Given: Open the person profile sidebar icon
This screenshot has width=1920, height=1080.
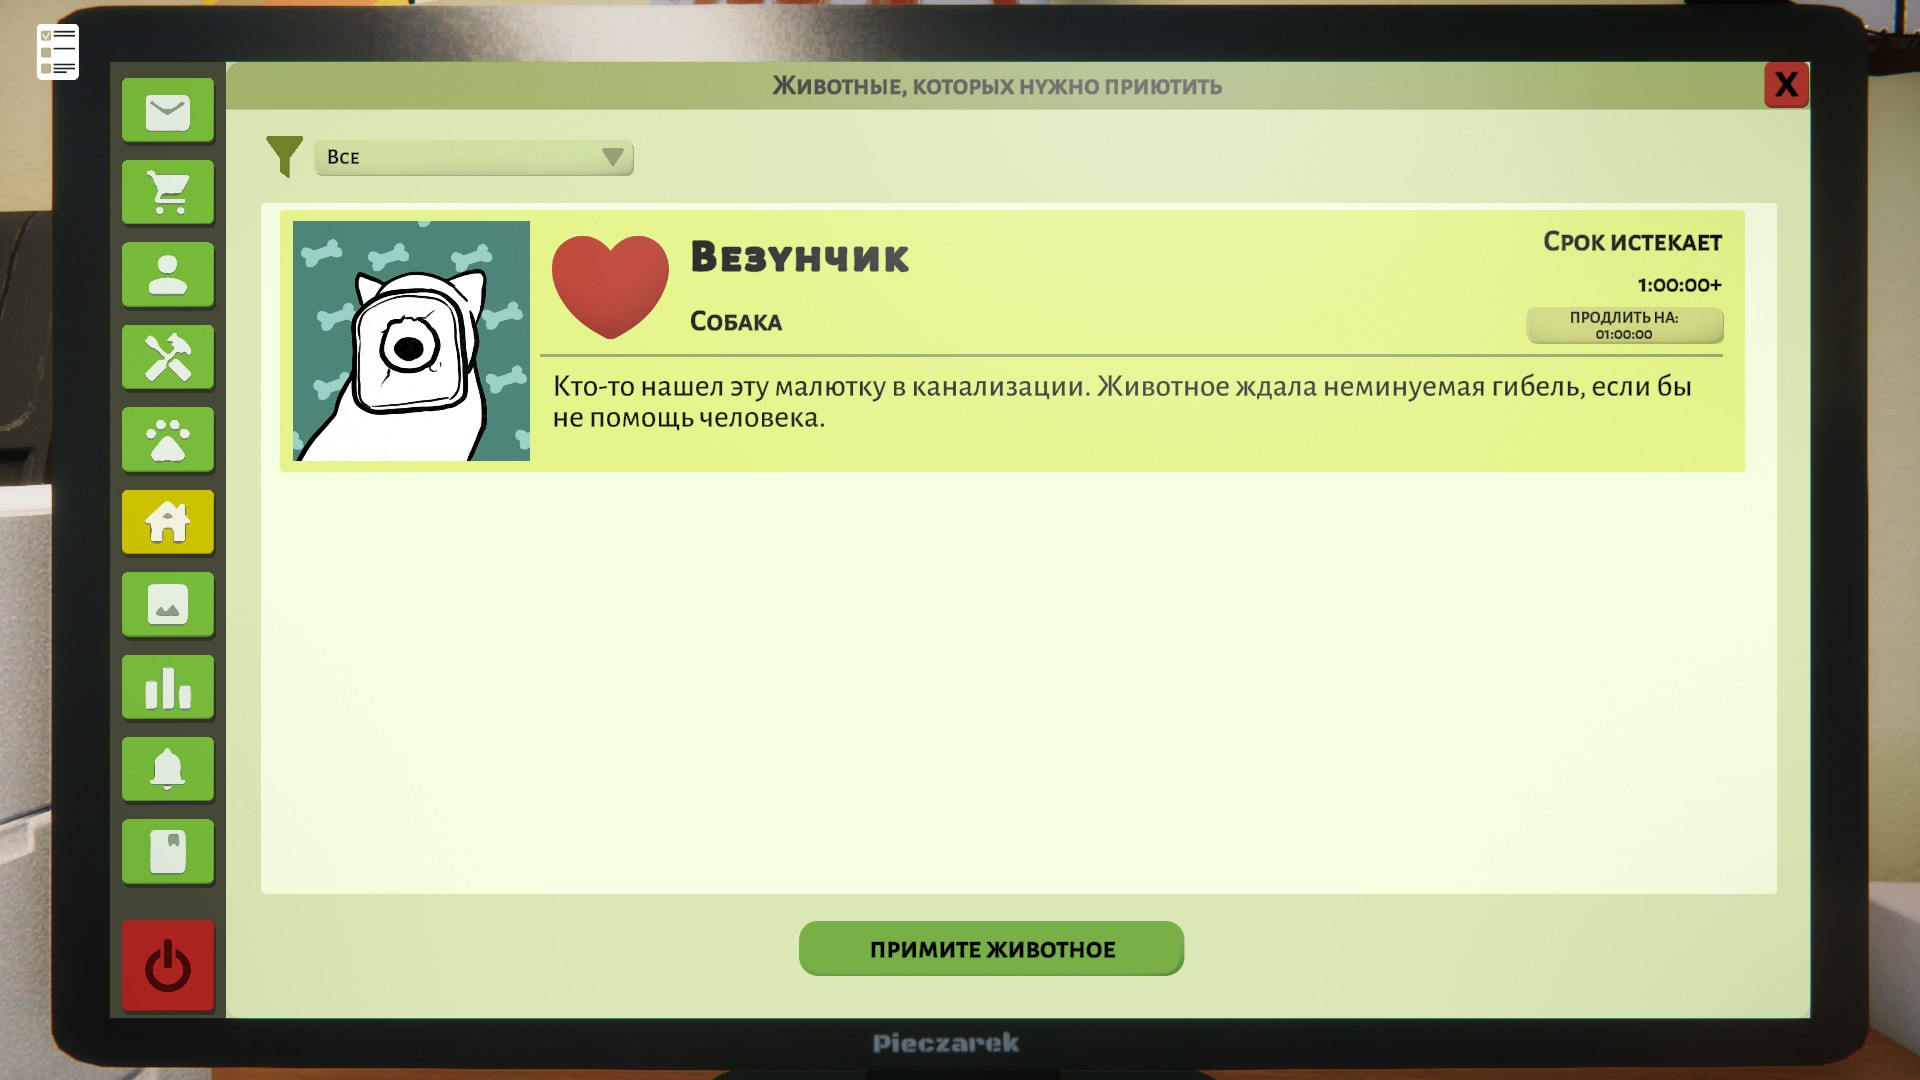Looking at the screenshot, I should 168,275.
